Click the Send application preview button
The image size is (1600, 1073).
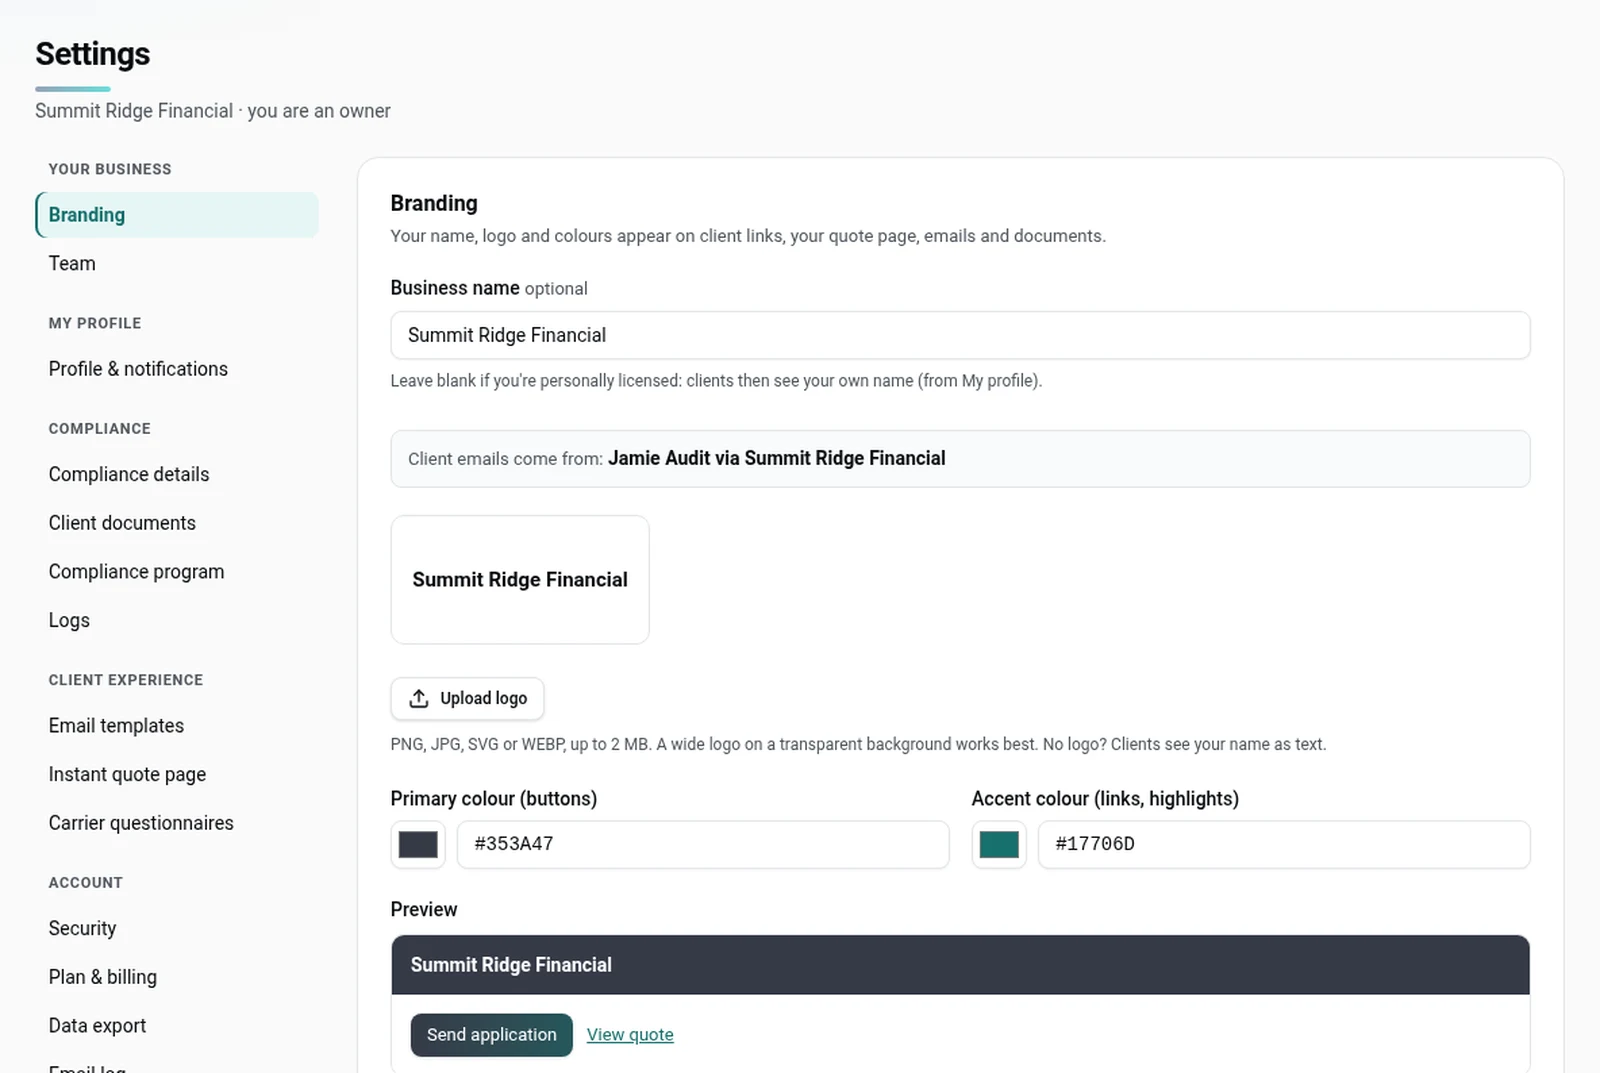point(492,1035)
